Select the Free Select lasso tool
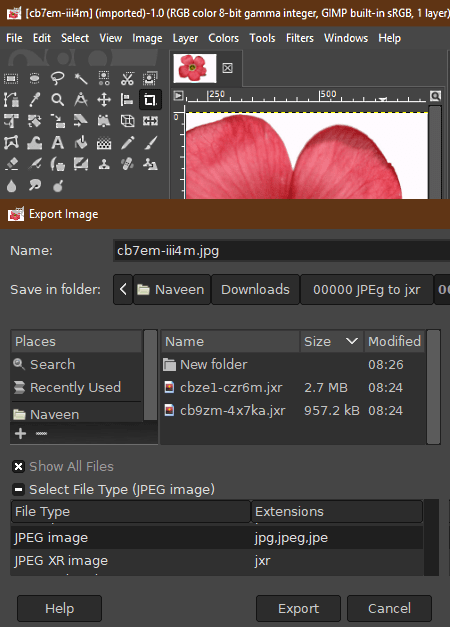Screen dimensions: 450x627 (x=58, y=78)
